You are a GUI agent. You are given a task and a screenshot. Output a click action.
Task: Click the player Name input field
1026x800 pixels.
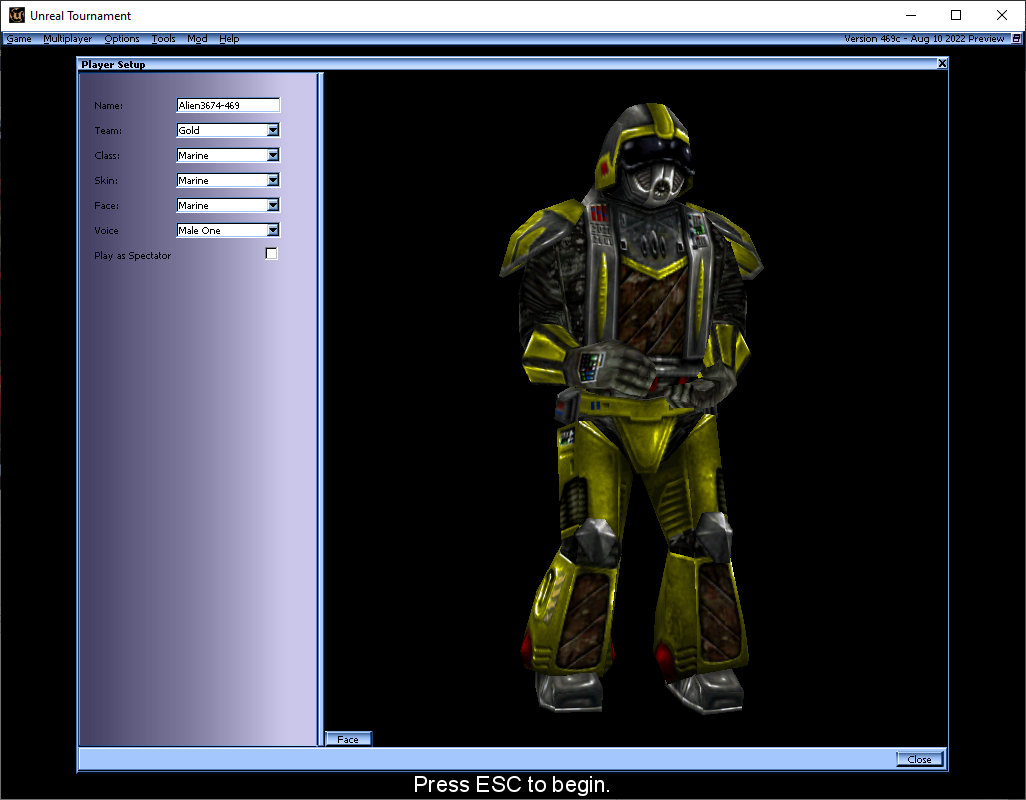(x=228, y=105)
